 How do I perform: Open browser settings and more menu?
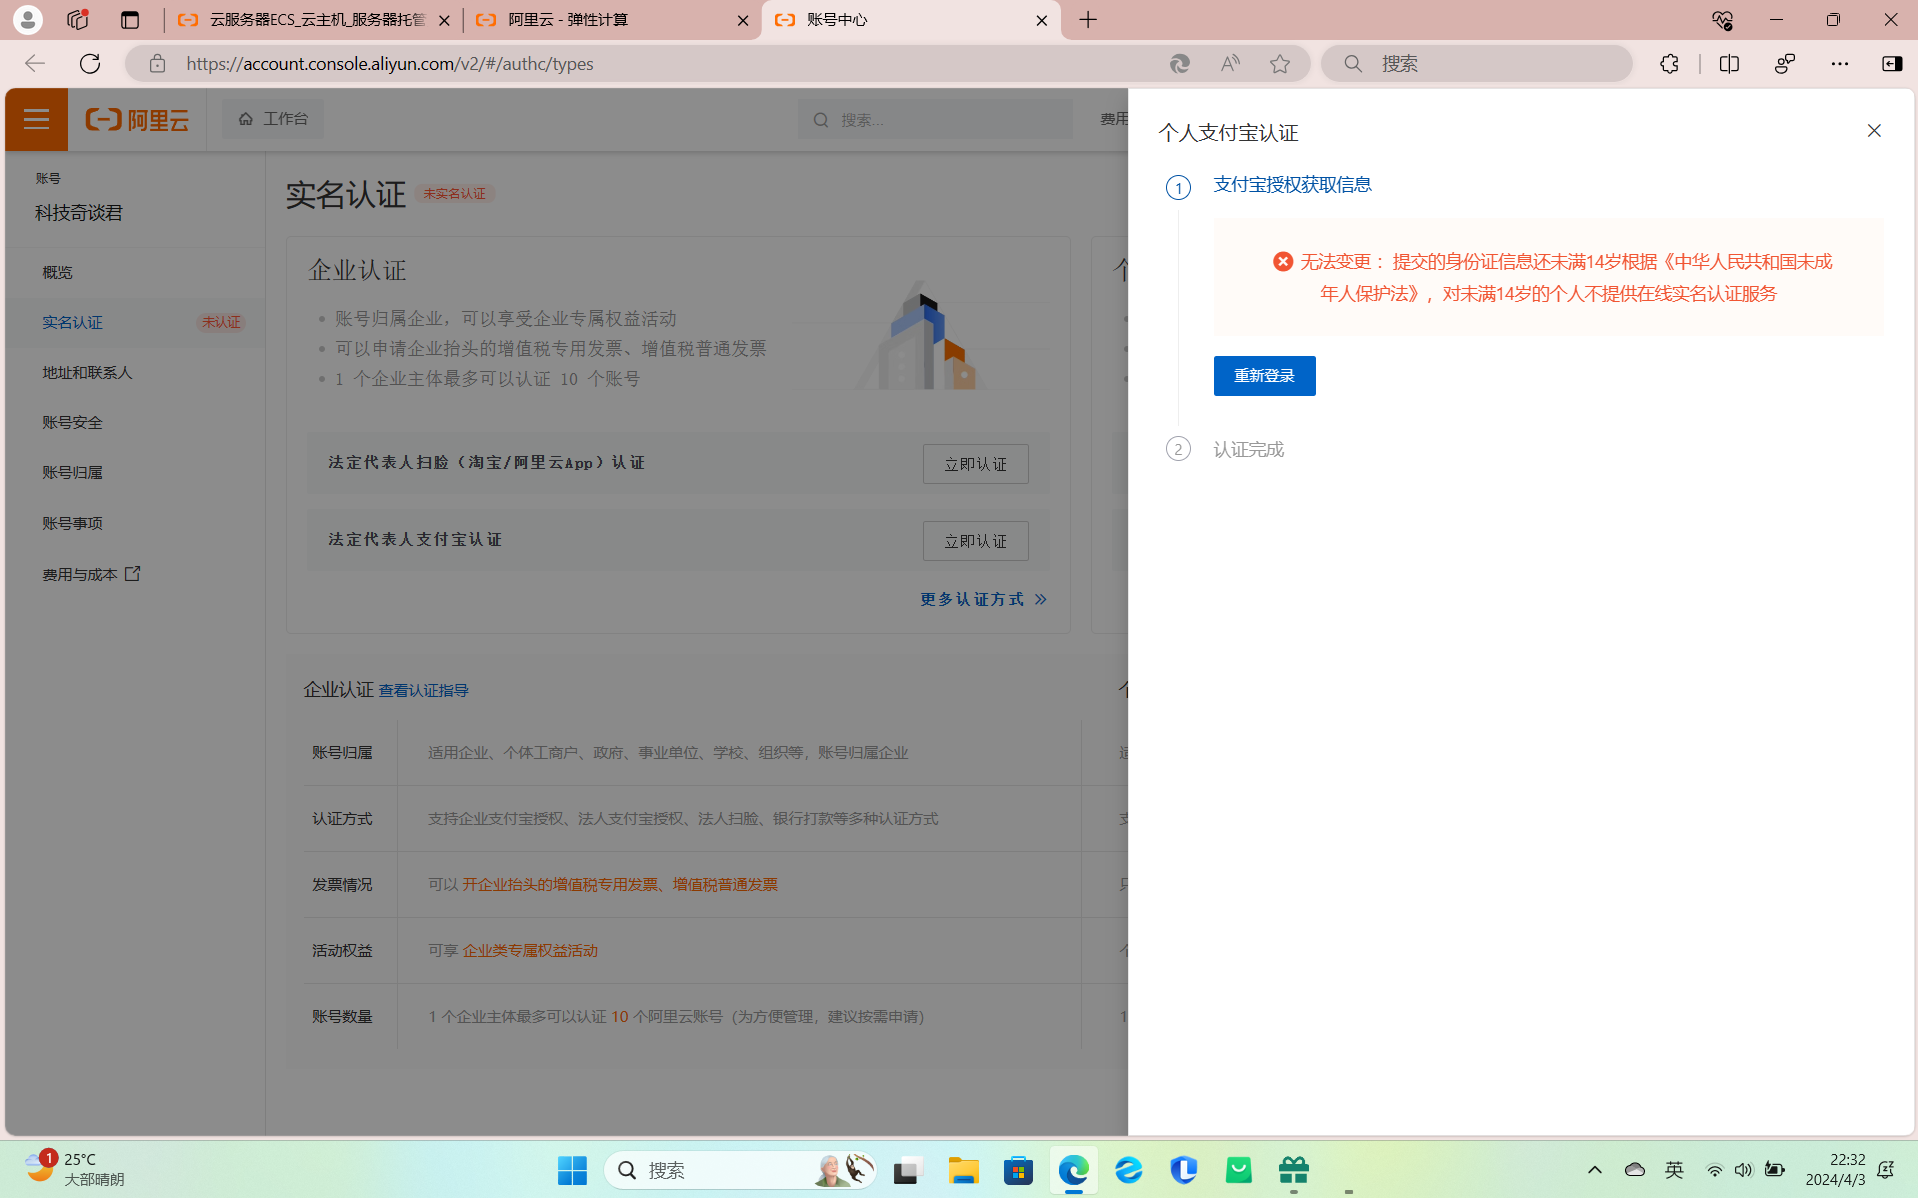[1839, 64]
